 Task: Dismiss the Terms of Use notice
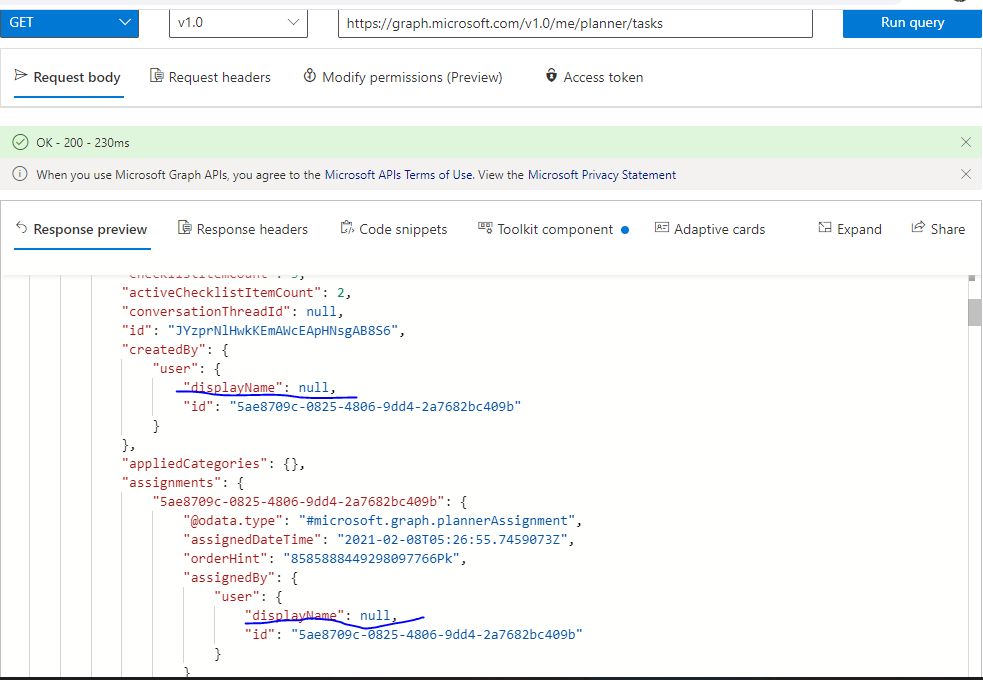pos(965,174)
